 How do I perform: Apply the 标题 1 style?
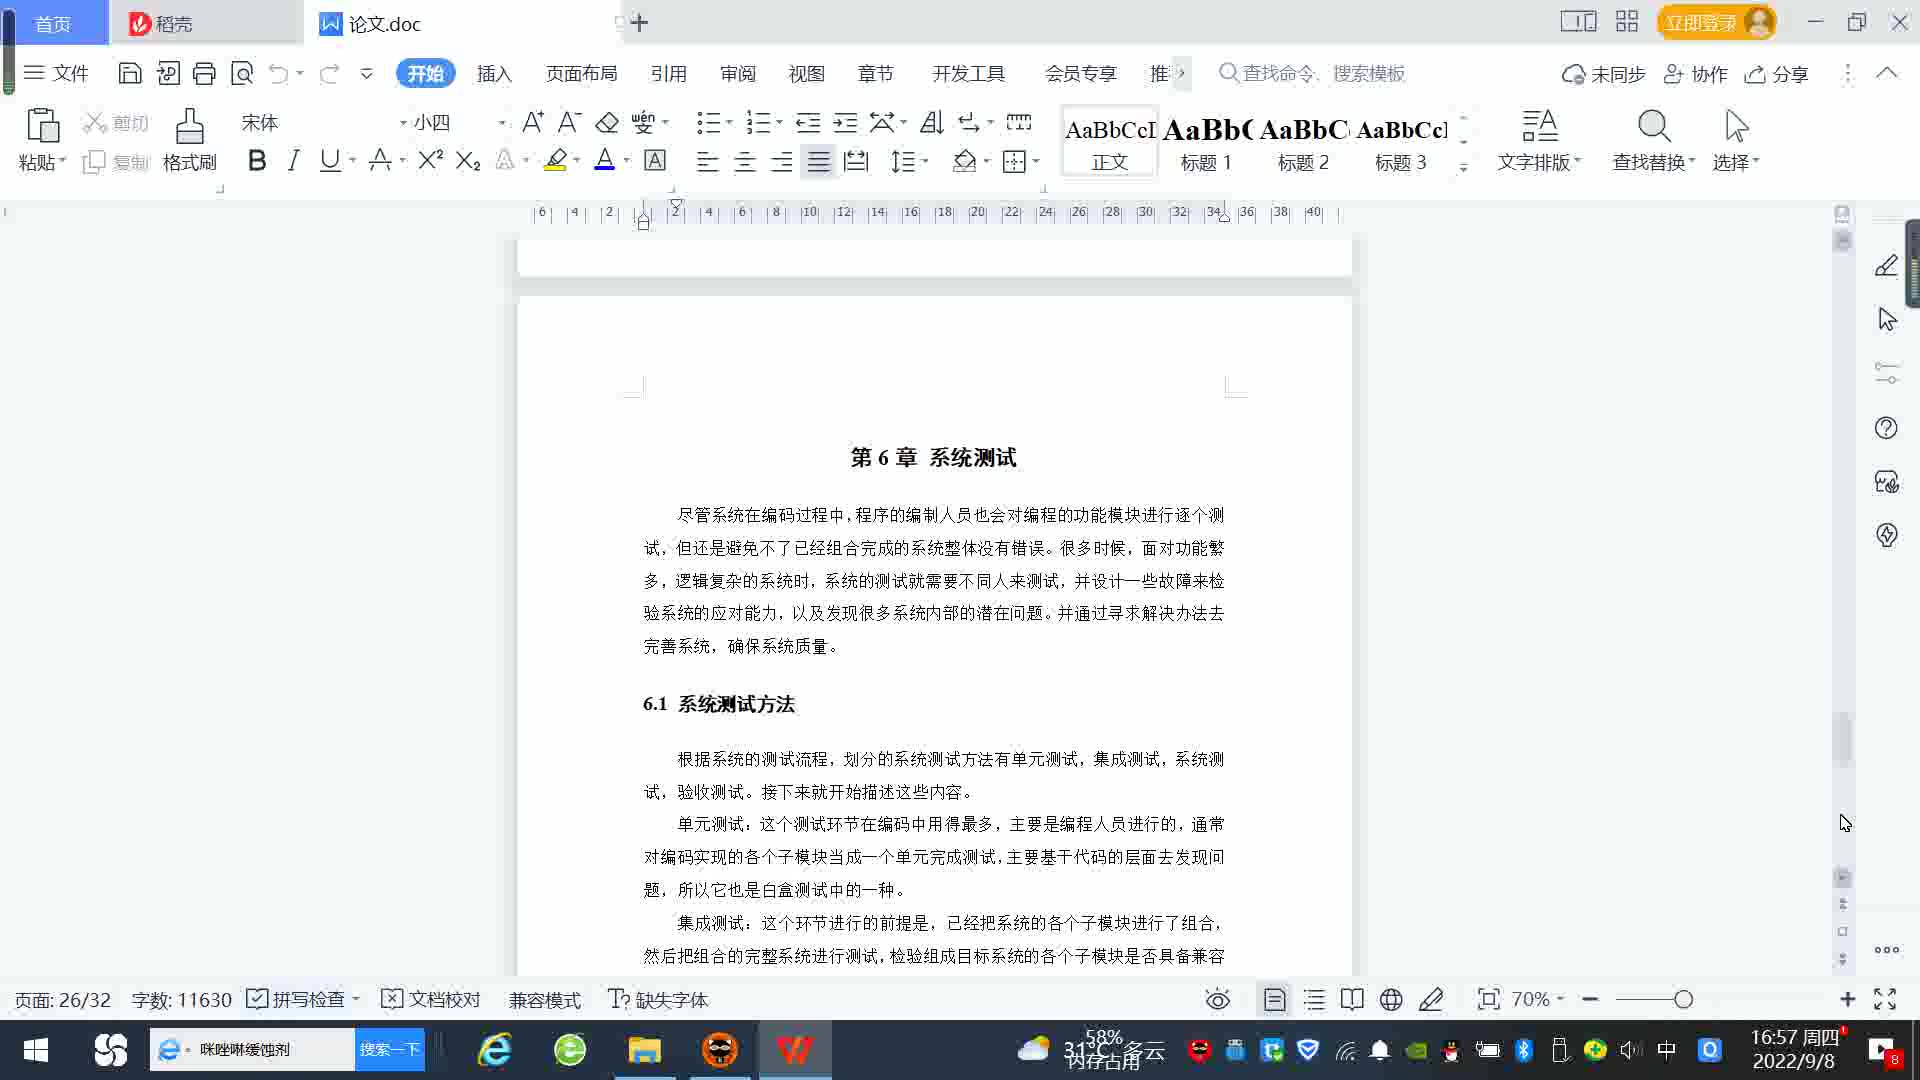(1206, 142)
